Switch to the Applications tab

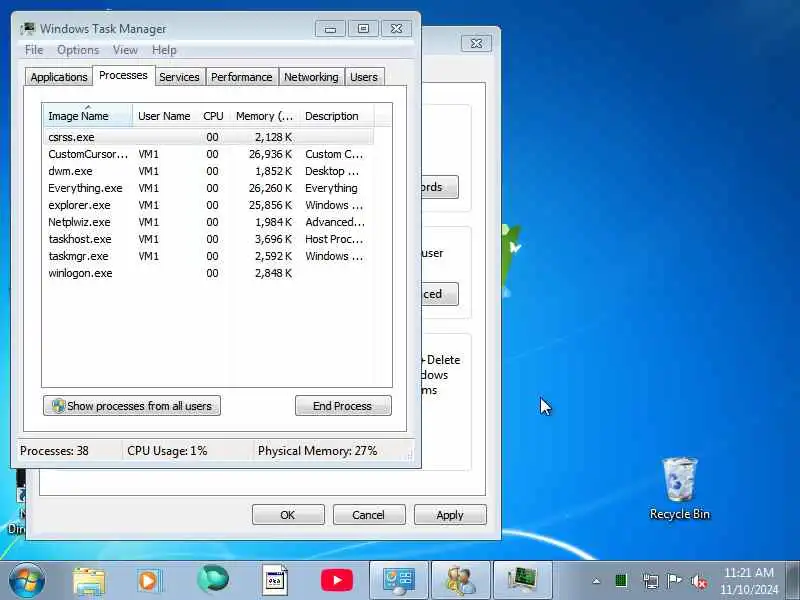tap(59, 77)
